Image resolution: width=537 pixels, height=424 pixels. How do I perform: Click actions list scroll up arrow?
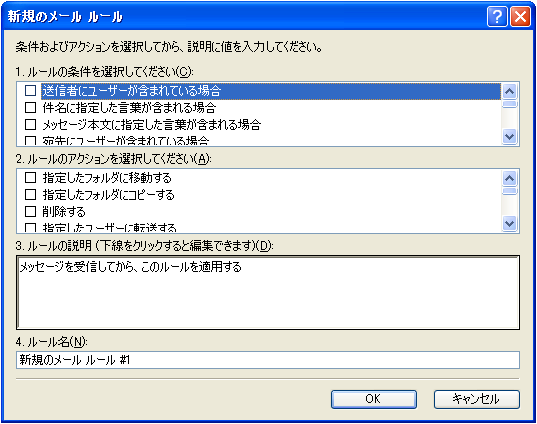[x=510, y=178]
